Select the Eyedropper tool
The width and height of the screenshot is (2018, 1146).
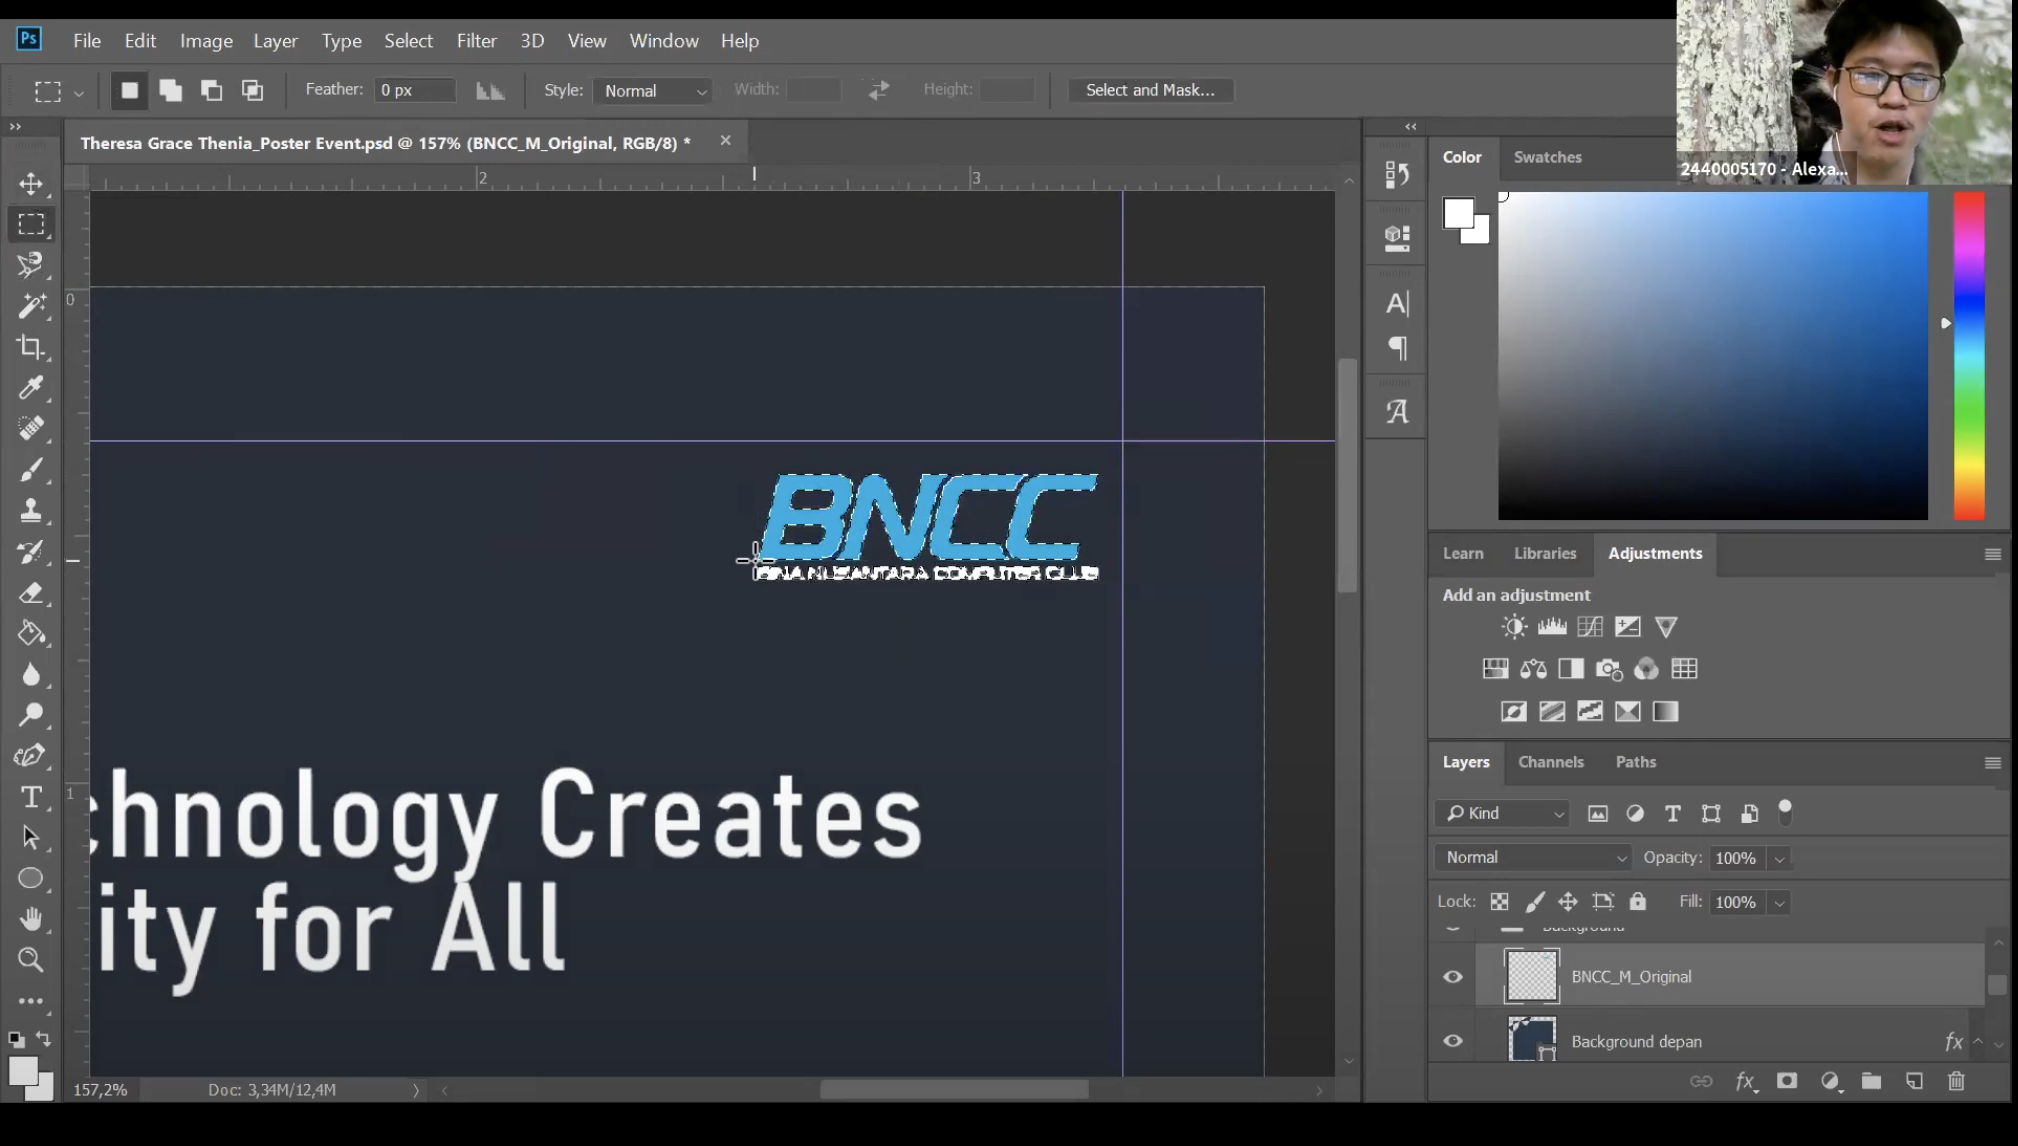[x=31, y=387]
